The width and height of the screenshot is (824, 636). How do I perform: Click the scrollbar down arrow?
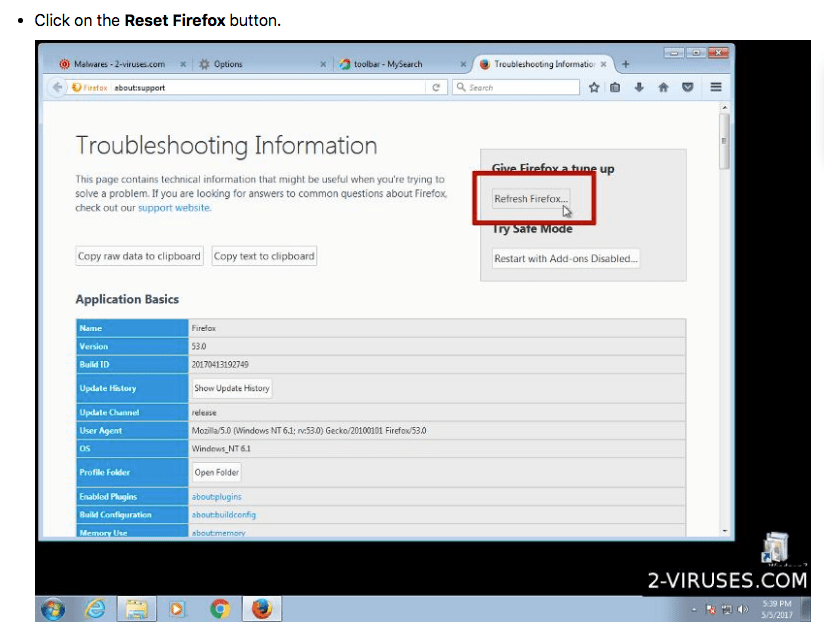click(725, 531)
